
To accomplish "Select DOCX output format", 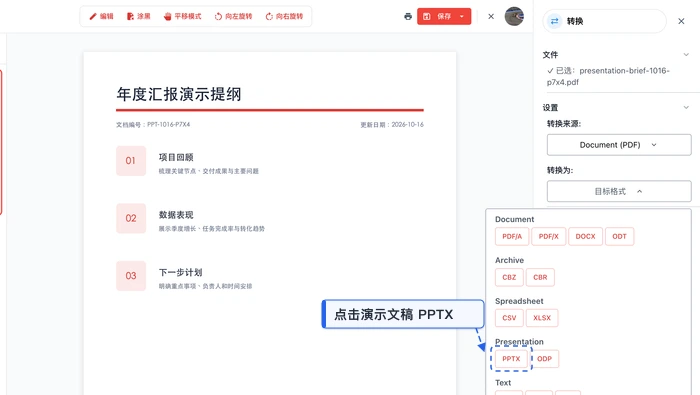I will [585, 237].
